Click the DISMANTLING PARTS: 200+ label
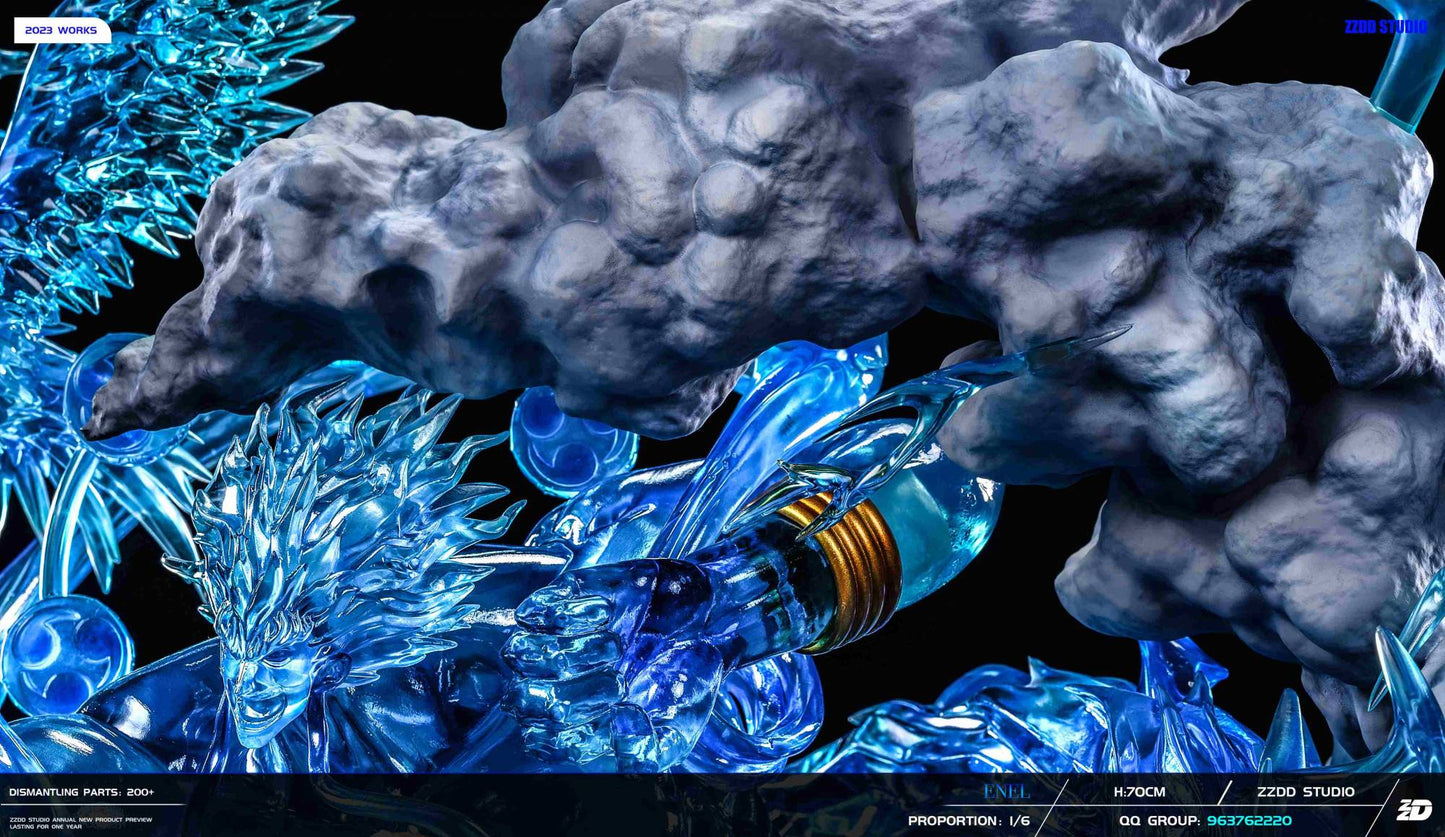 pyautogui.click(x=82, y=792)
